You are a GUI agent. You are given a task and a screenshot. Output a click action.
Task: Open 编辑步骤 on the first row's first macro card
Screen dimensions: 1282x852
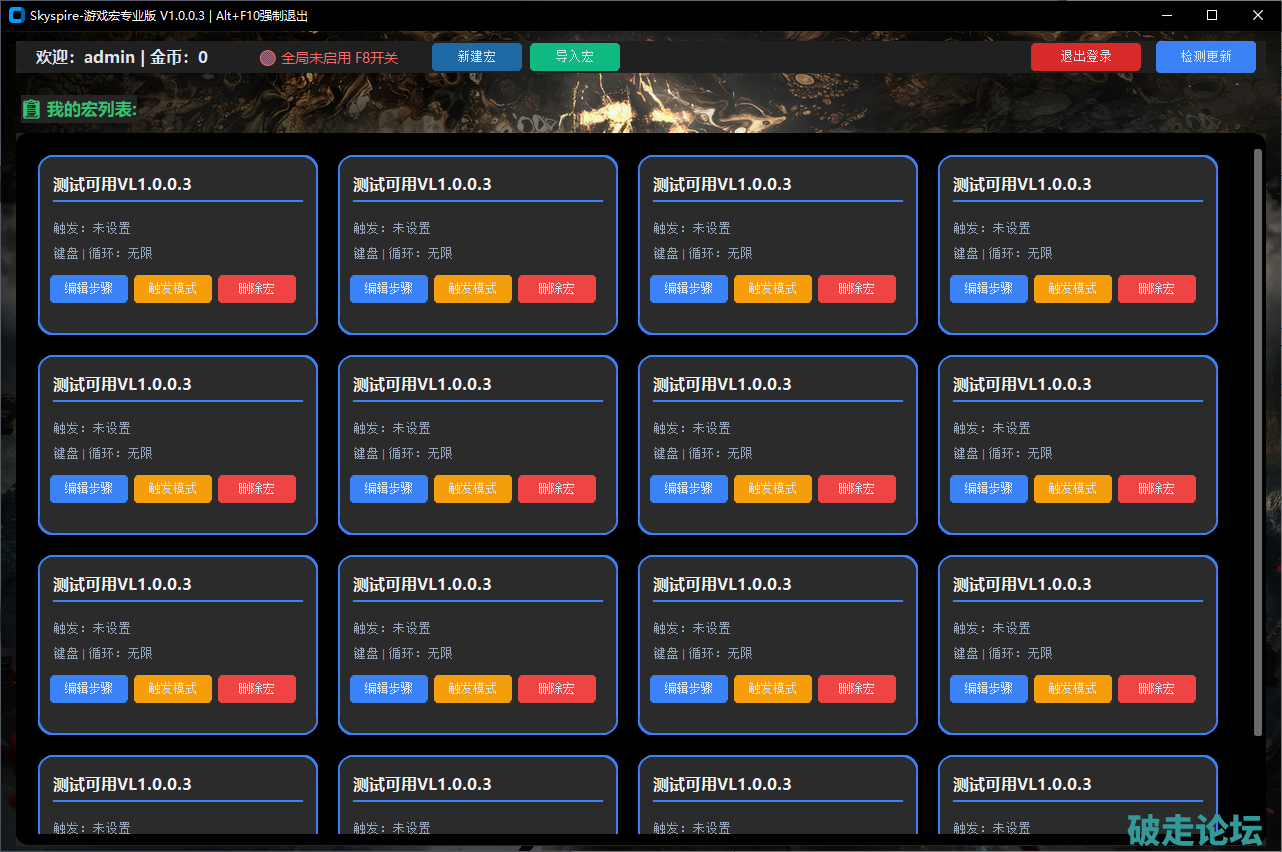(89, 289)
